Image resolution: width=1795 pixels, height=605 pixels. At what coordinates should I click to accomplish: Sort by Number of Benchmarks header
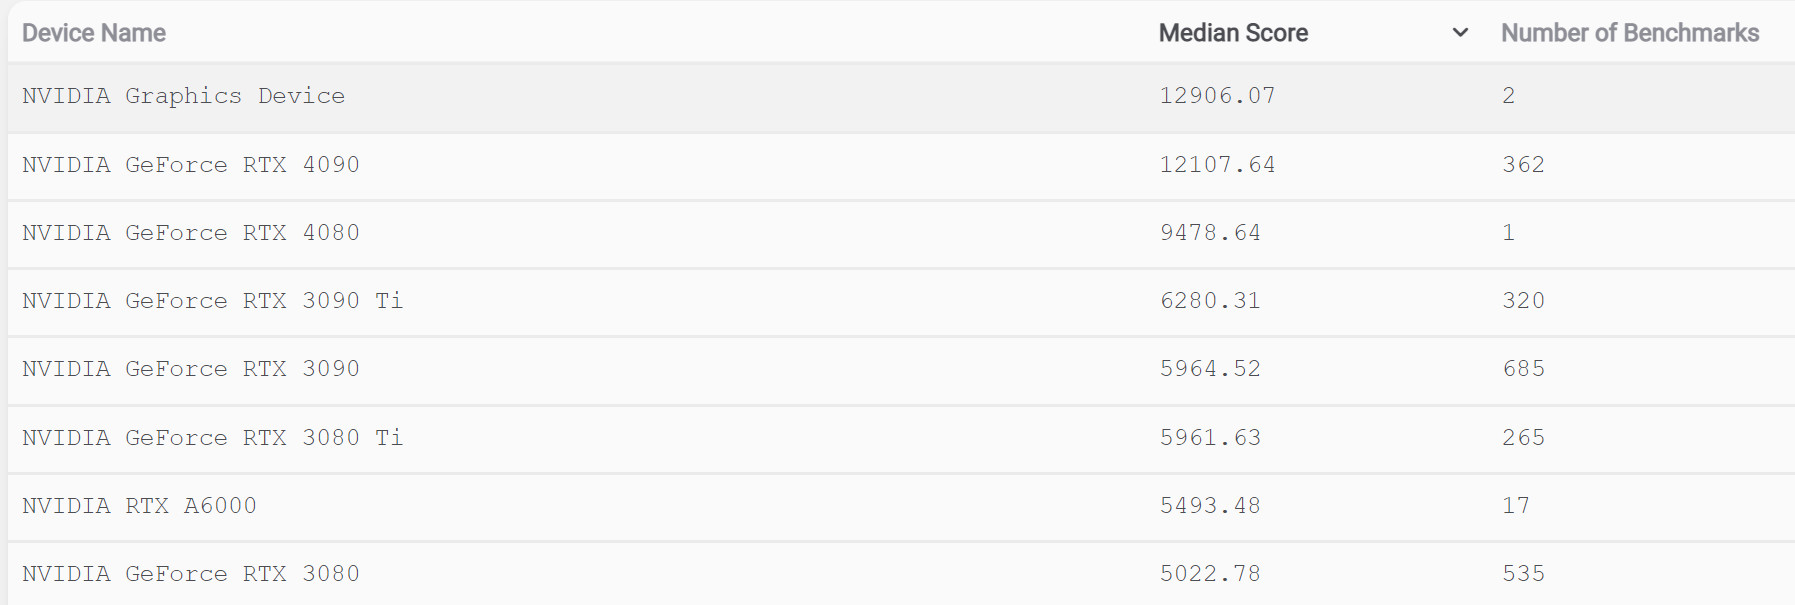[1630, 33]
